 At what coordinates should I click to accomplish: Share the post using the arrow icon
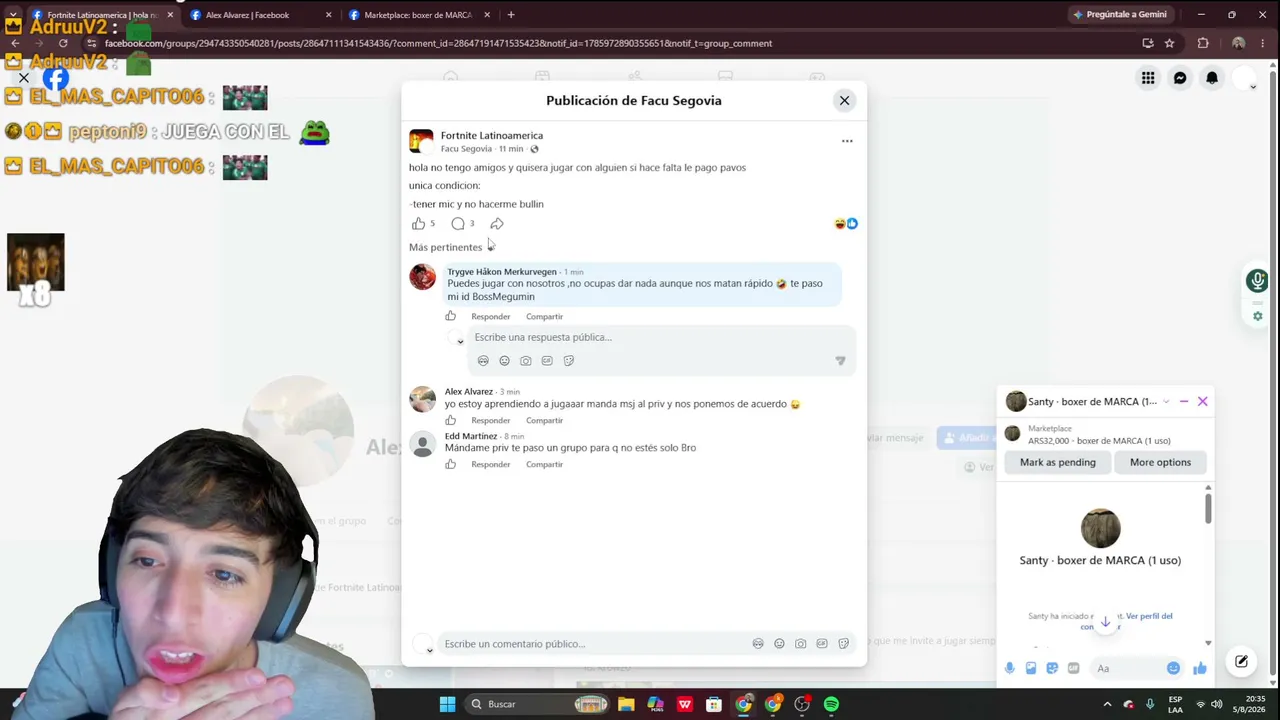[497, 224]
